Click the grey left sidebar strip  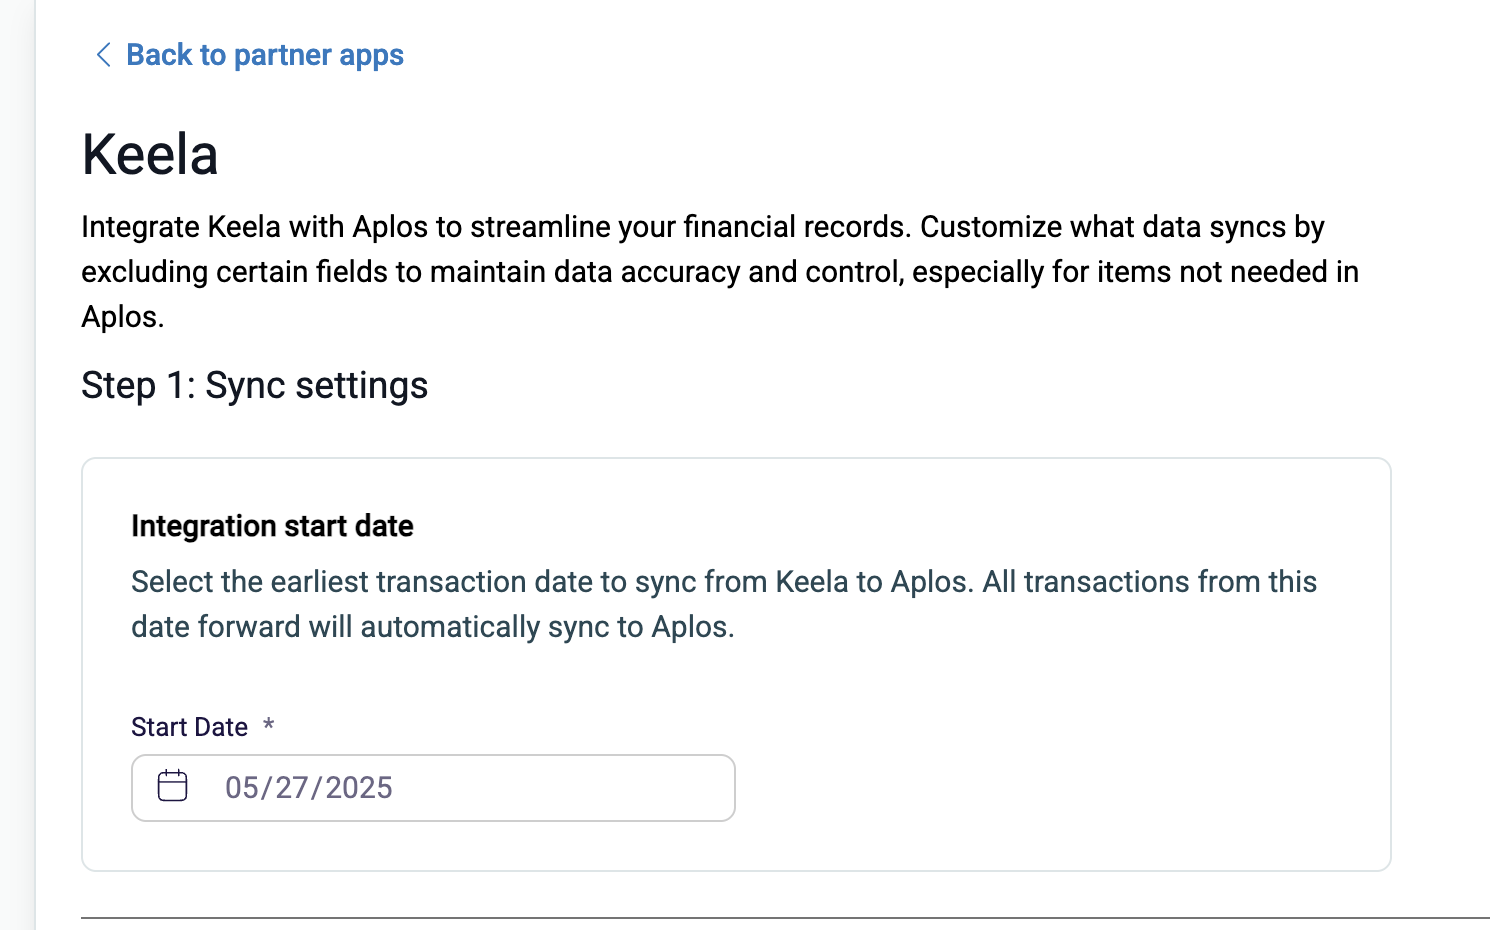pos(17,465)
